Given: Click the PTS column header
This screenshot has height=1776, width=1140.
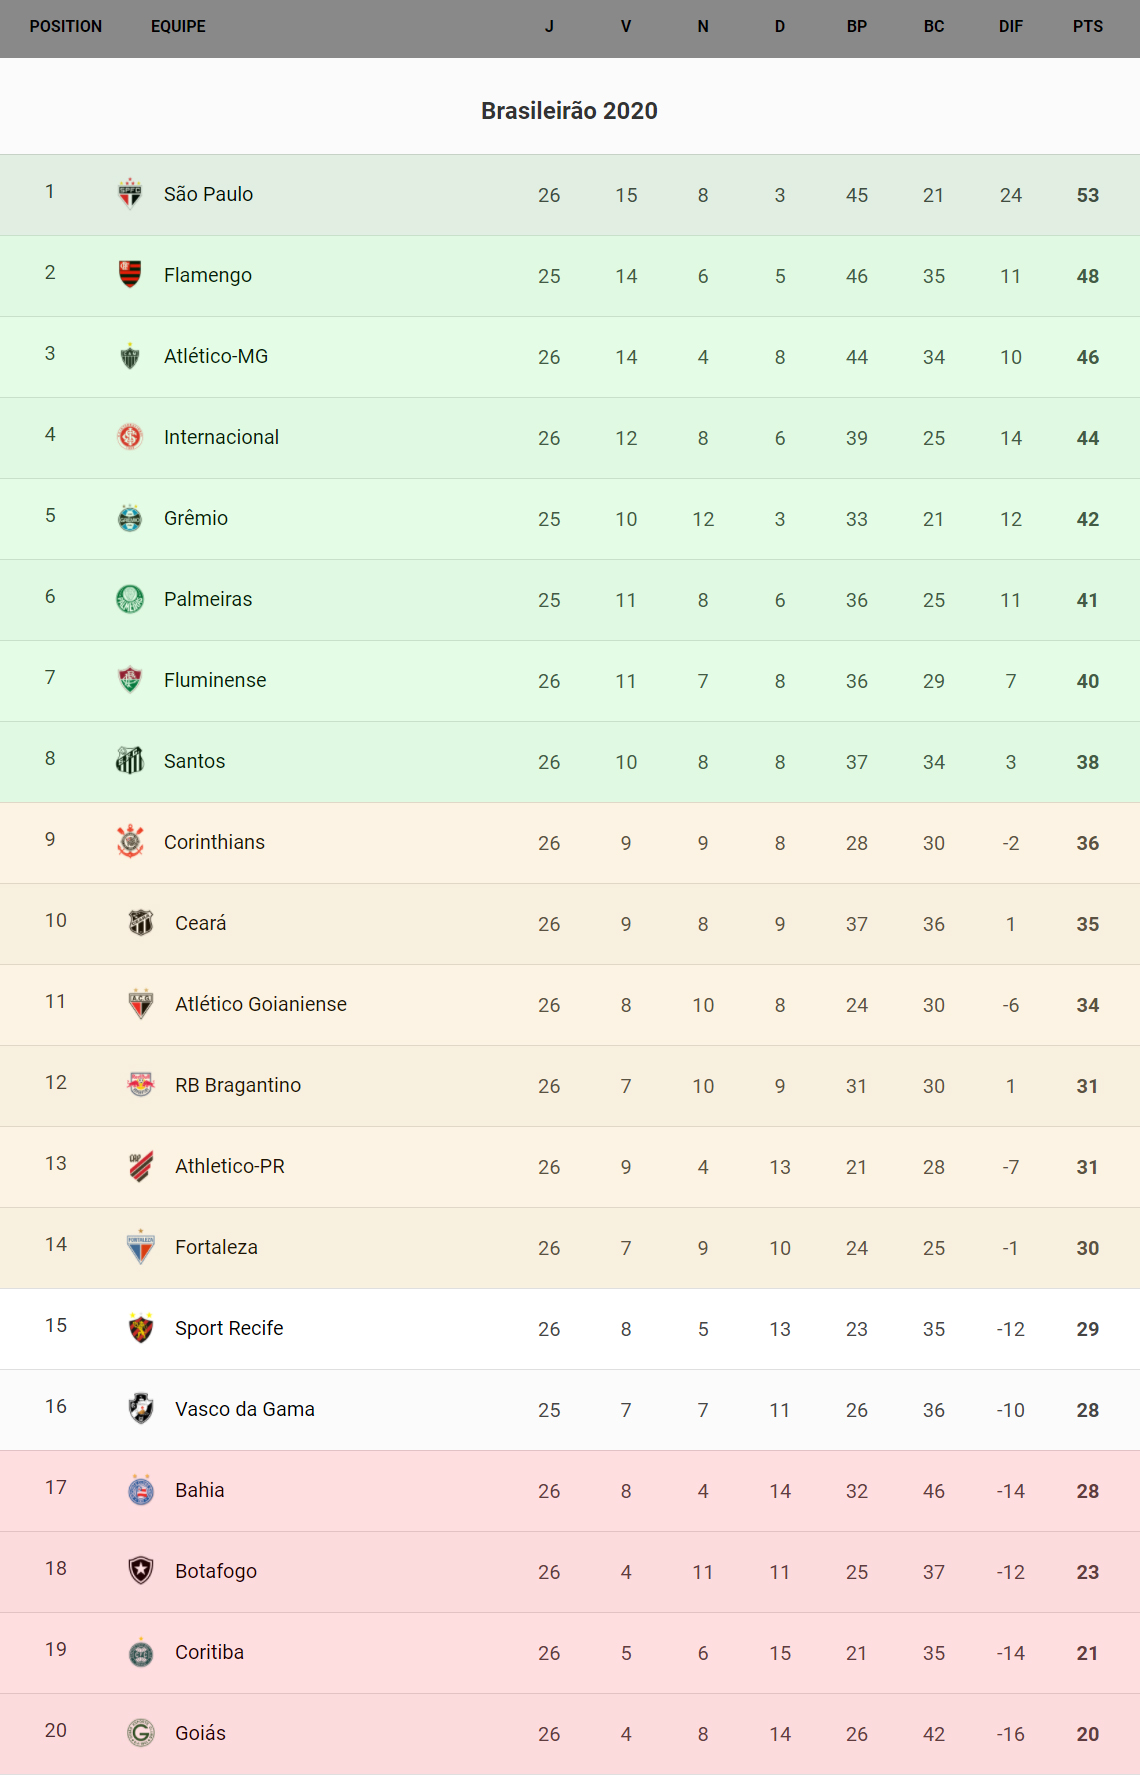Looking at the screenshot, I should click(x=1087, y=27).
